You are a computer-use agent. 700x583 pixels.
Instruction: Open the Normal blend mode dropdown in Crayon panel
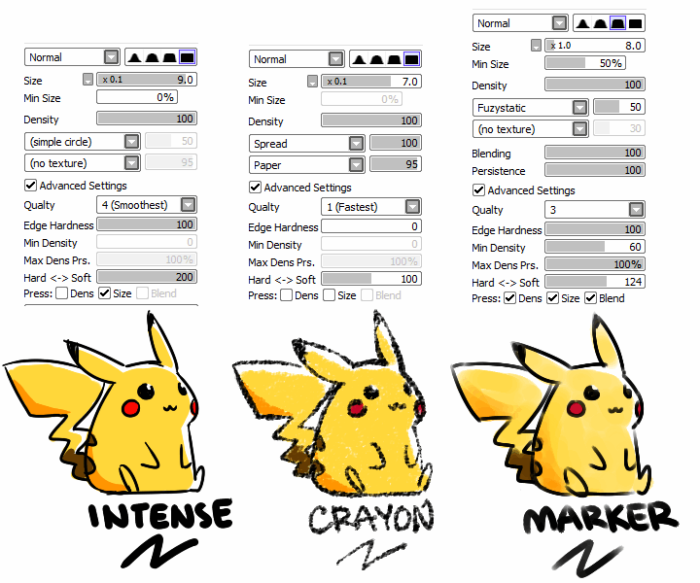click(x=297, y=59)
